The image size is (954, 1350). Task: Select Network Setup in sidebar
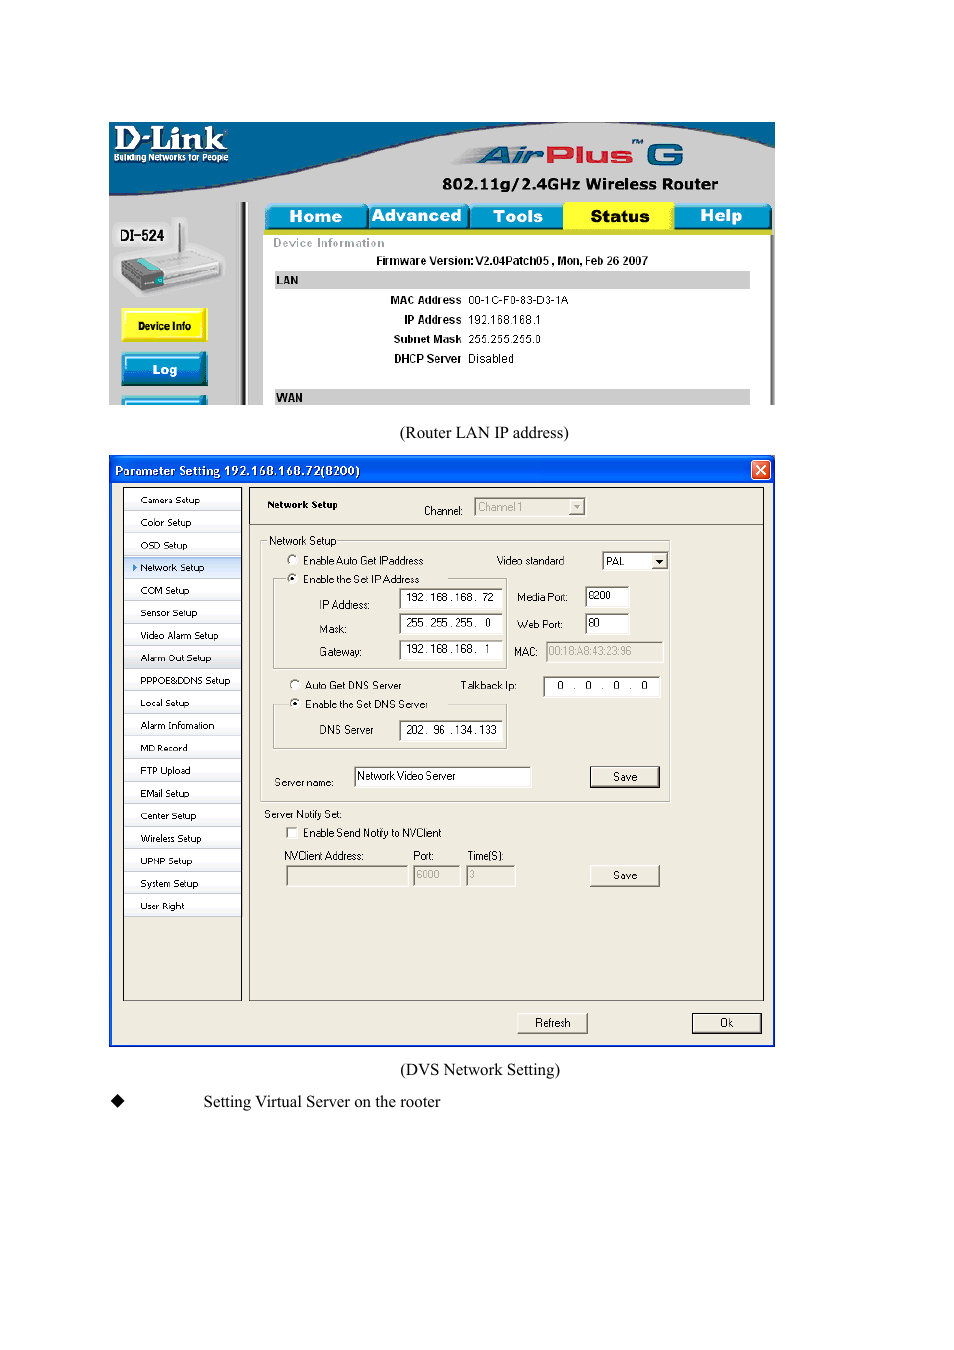[x=182, y=568]
